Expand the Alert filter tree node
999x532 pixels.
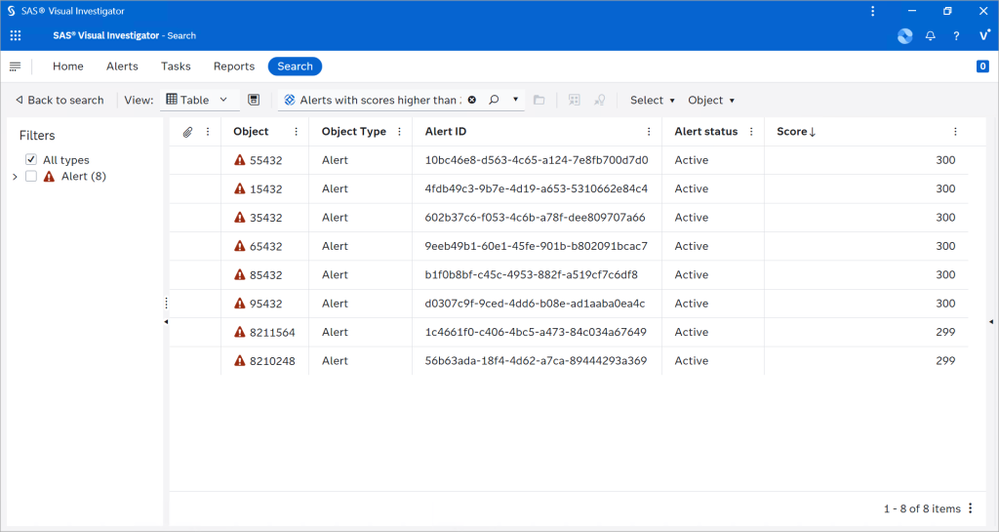click(15, 176)
